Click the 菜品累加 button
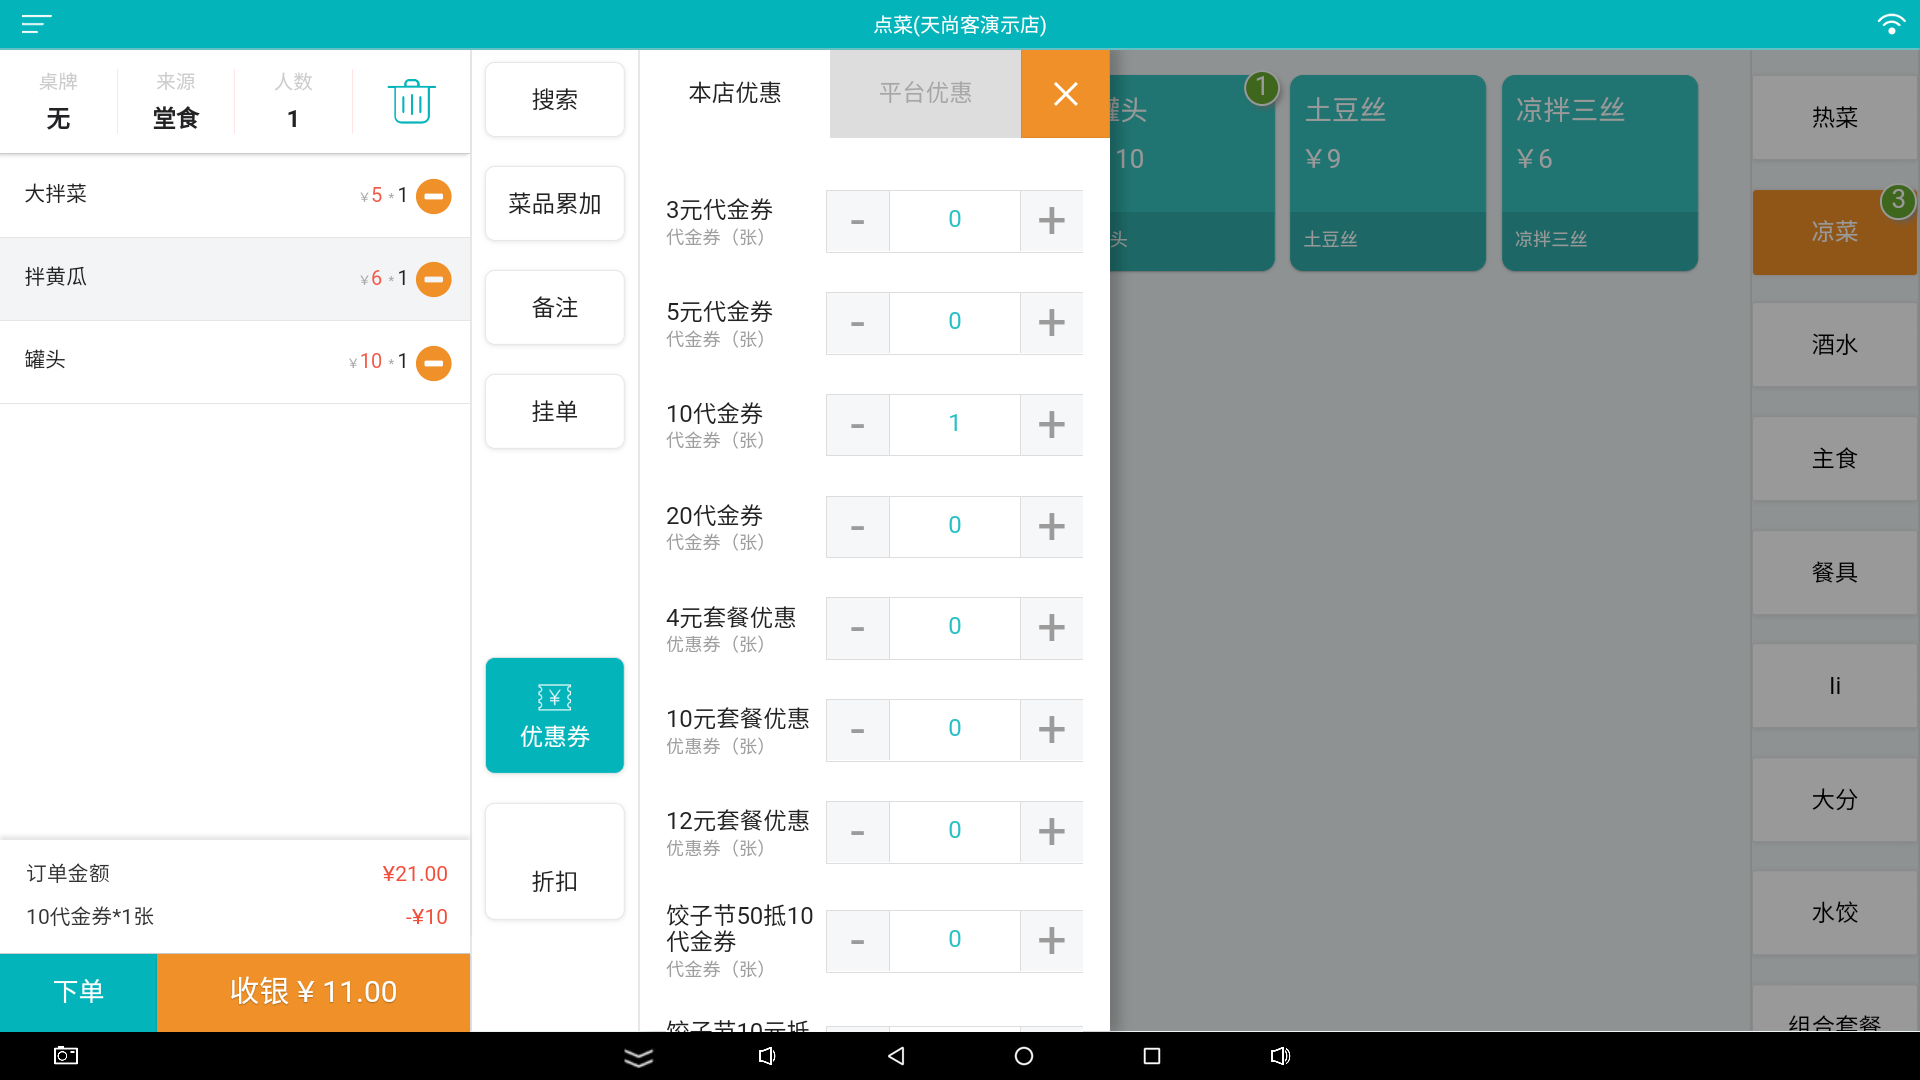The height and width of the screenshot is (1080, 1920). point(555,204)
